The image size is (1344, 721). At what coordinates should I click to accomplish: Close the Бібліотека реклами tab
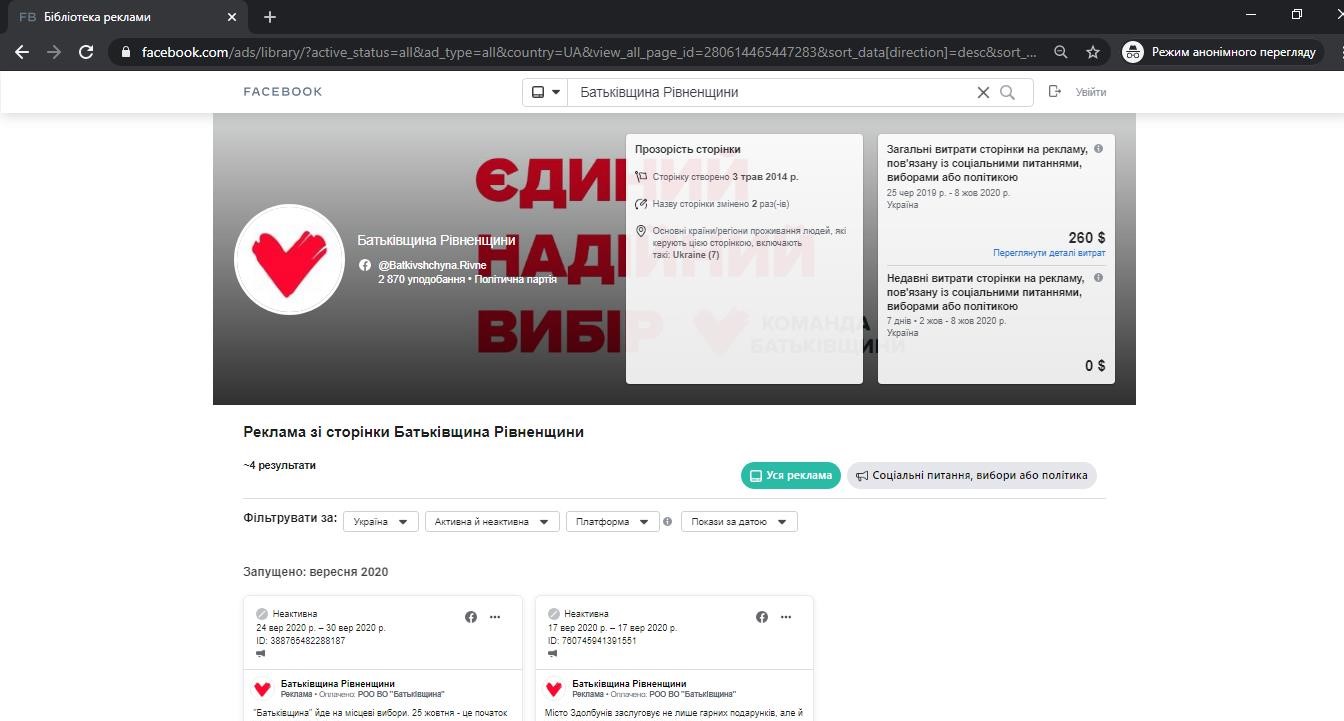tap(233, 17)
